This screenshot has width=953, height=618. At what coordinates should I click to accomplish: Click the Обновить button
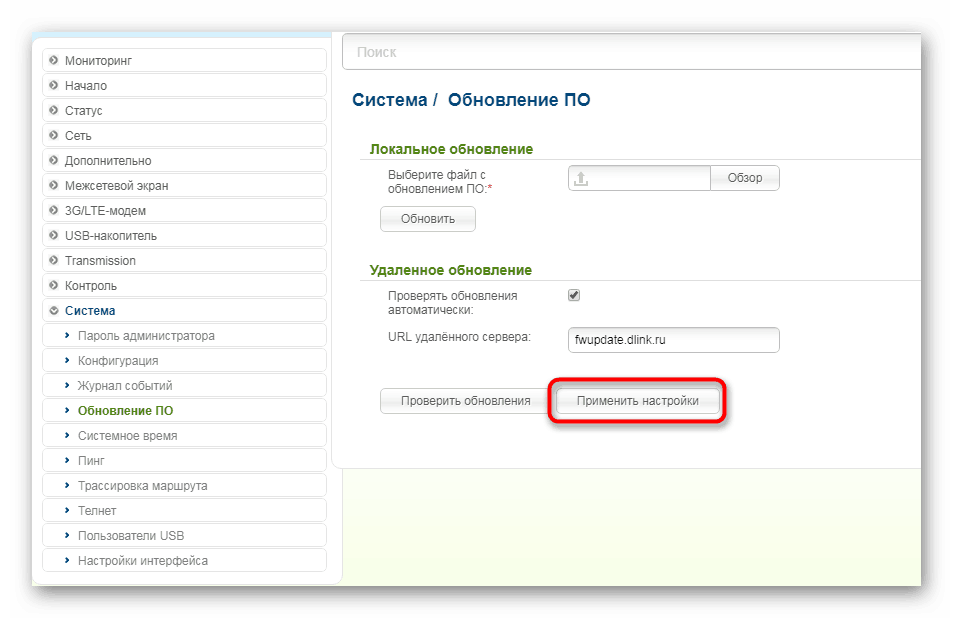click(x=428, y=219)
